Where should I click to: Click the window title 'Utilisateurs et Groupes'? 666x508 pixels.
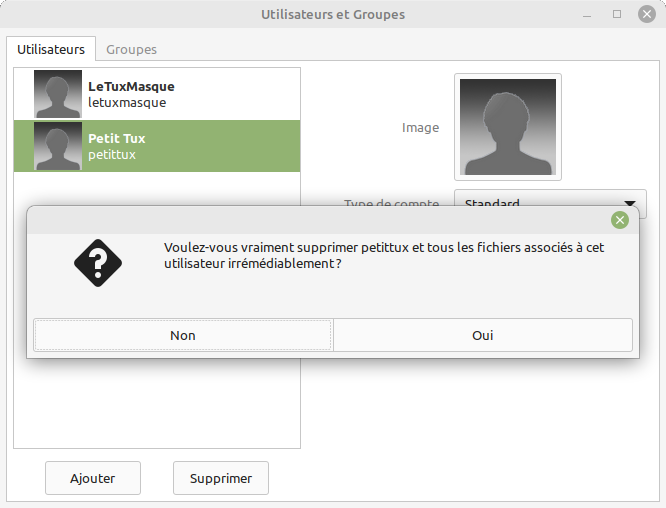point(333,14)
